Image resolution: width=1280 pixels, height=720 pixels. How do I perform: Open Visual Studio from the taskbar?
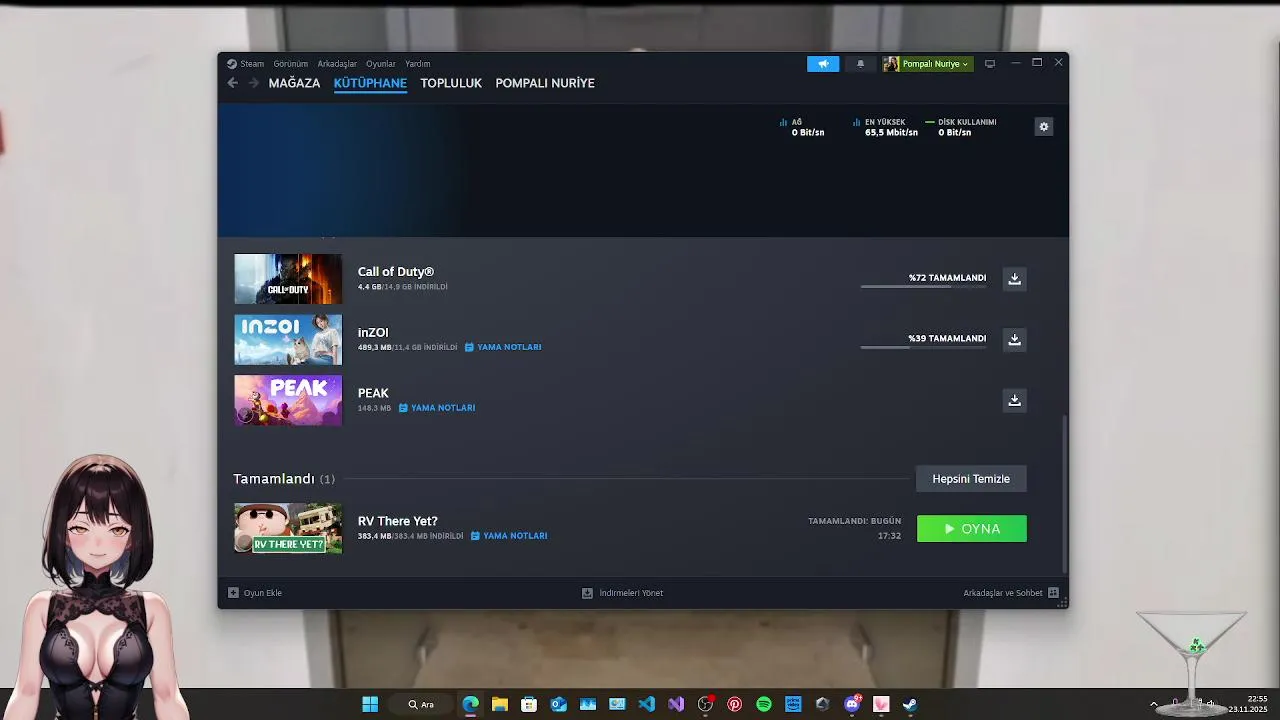[676, 704]
